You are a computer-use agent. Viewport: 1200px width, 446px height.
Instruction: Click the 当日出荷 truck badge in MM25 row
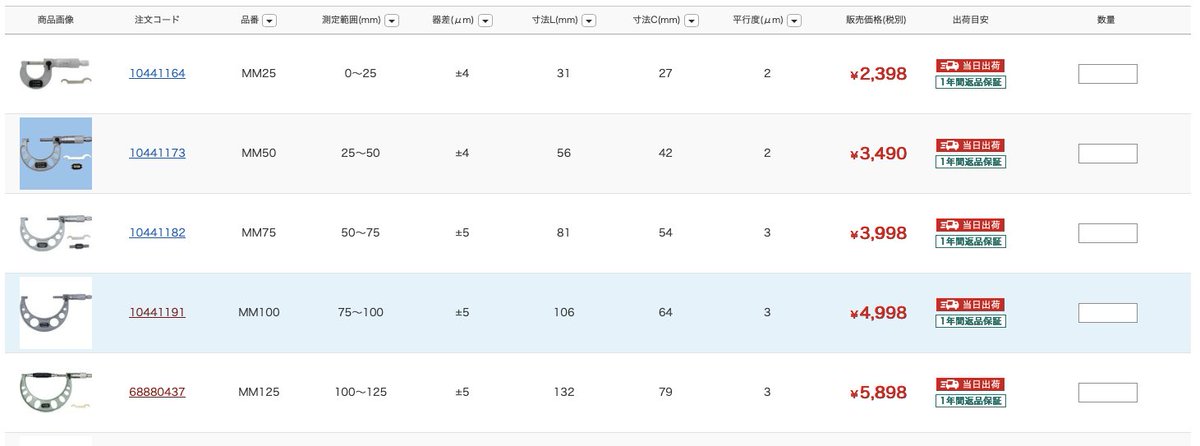coord(970,65)
